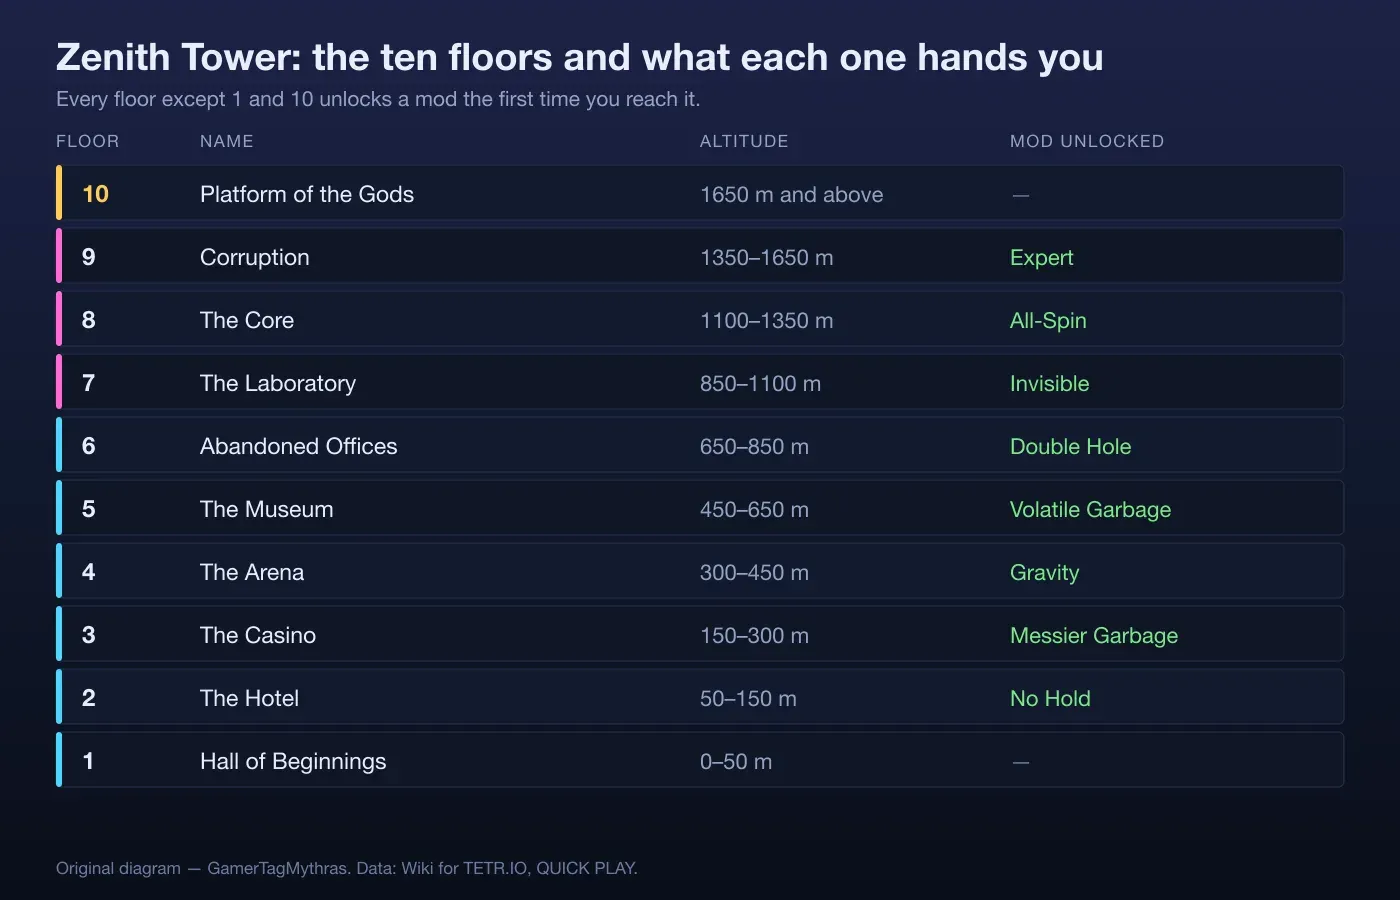Open the Expert mod label
This screenshot has width=1400, height=900.
click(1041, 257)
